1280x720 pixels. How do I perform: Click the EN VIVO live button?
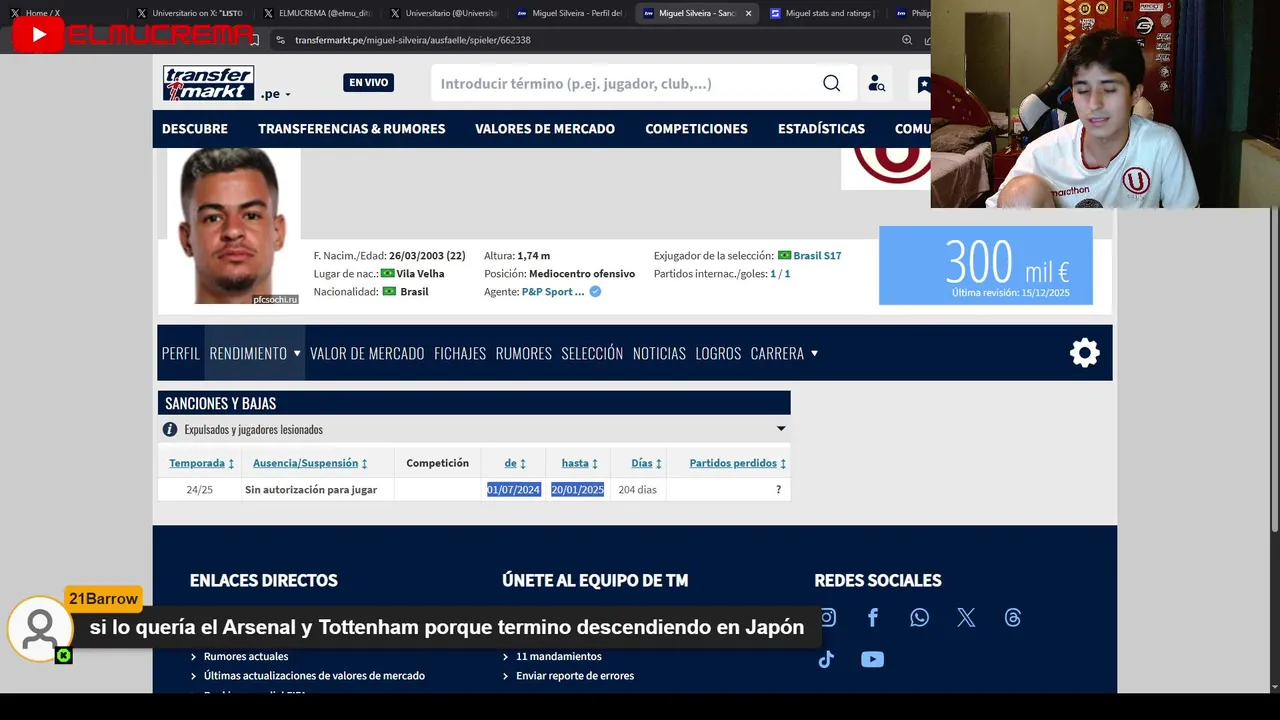[368, 83]
